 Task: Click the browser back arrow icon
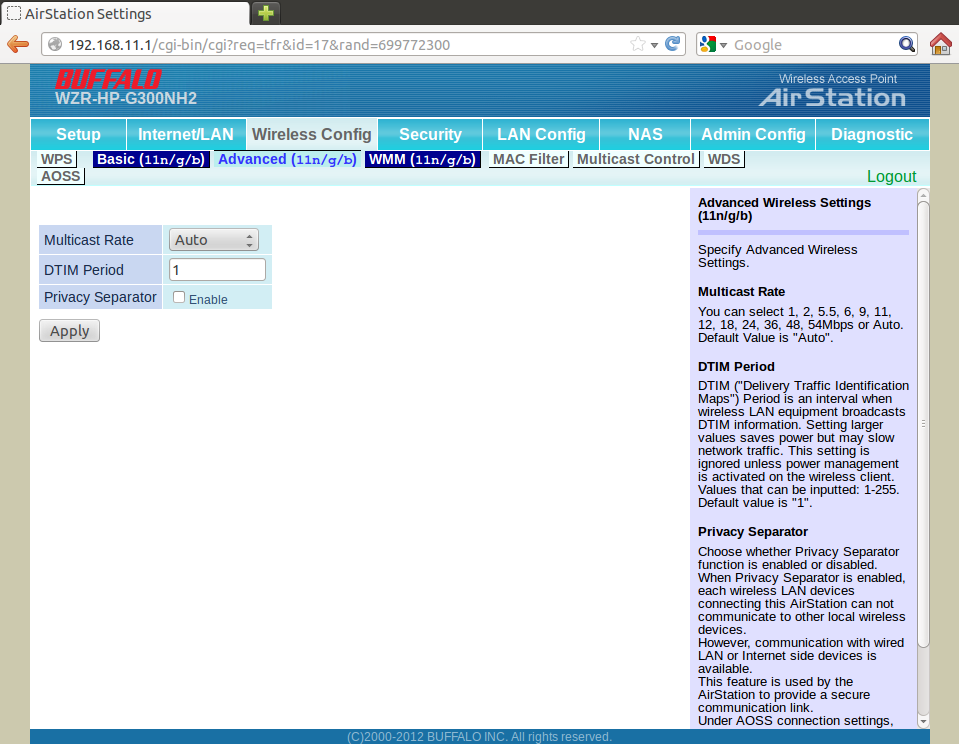pyautogui.click(x=18, y=44)
